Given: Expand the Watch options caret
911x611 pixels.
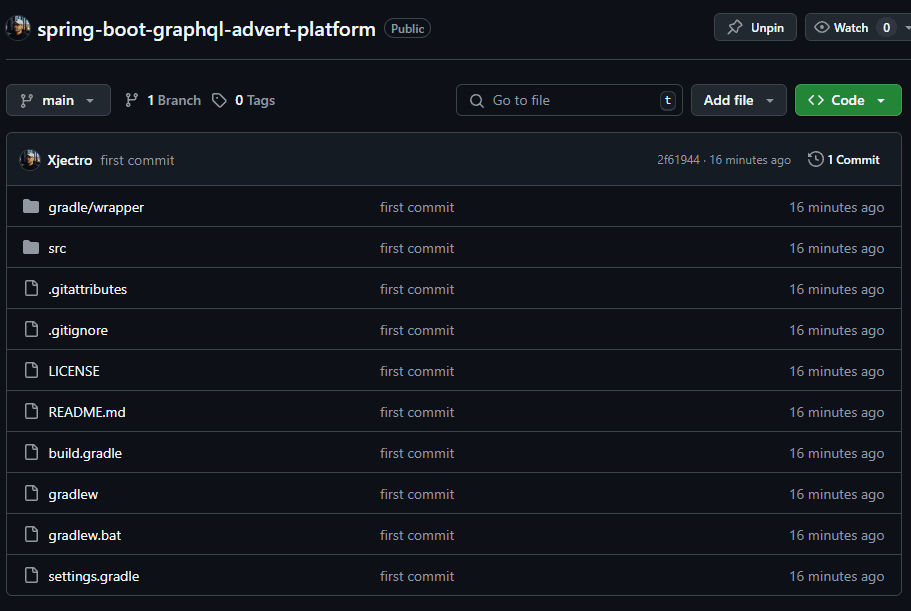Looking at the screenshot, I should point(907,28).
